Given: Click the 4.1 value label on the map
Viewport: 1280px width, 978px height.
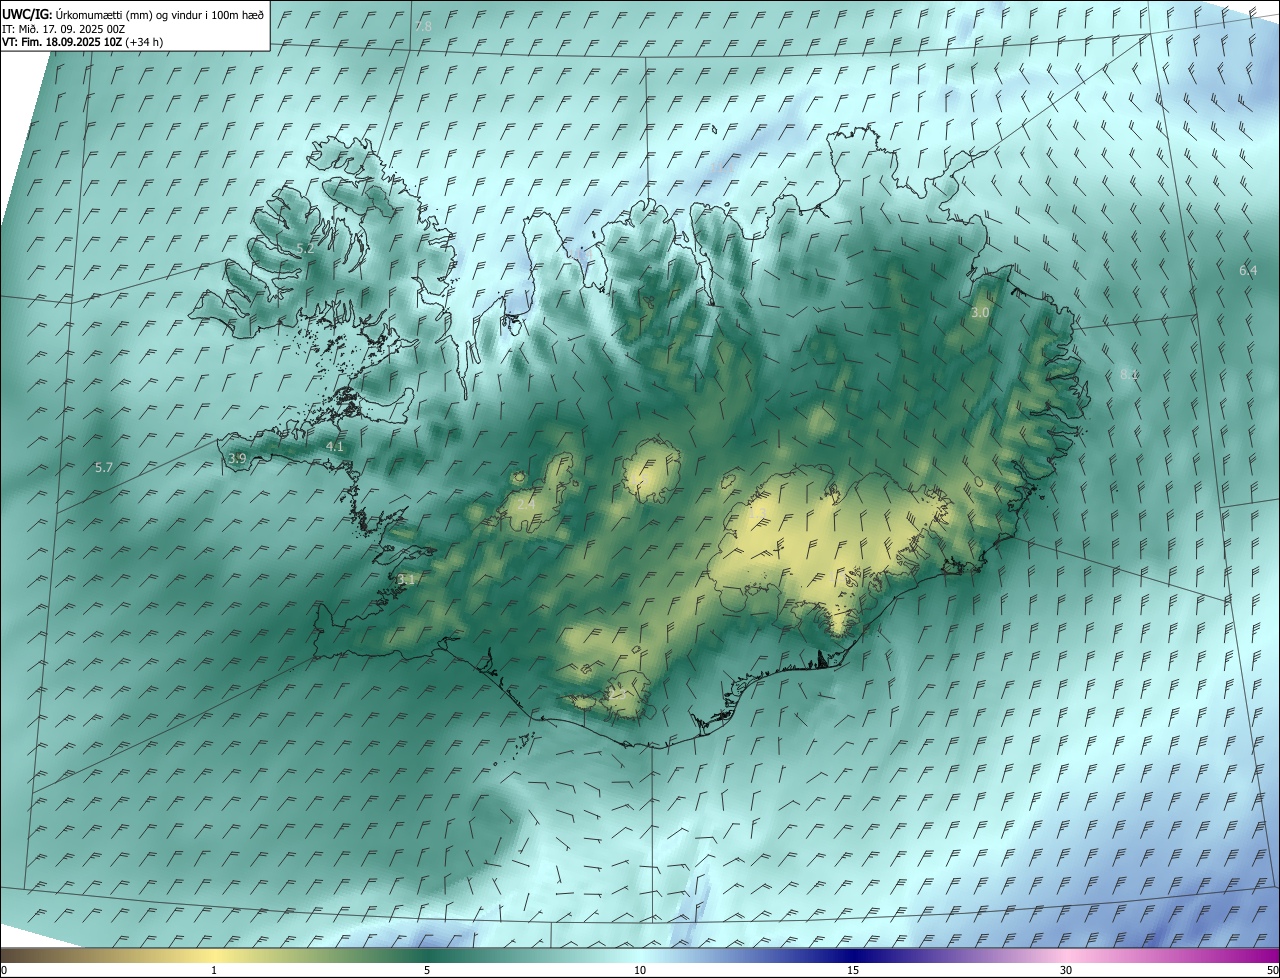Looking at the screenshot, I should pos(334,446).
